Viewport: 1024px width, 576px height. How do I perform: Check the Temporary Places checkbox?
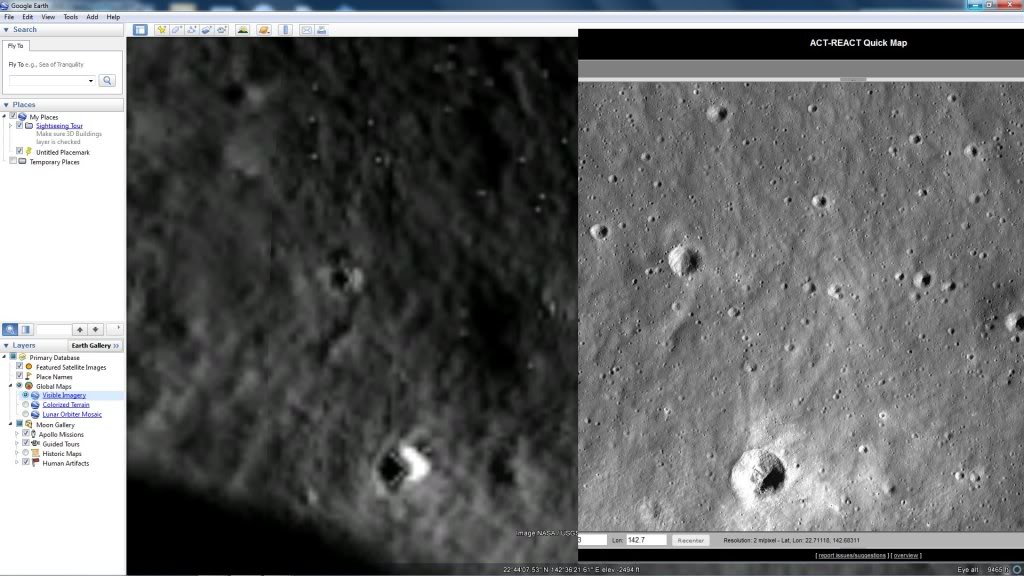(12, 161)
